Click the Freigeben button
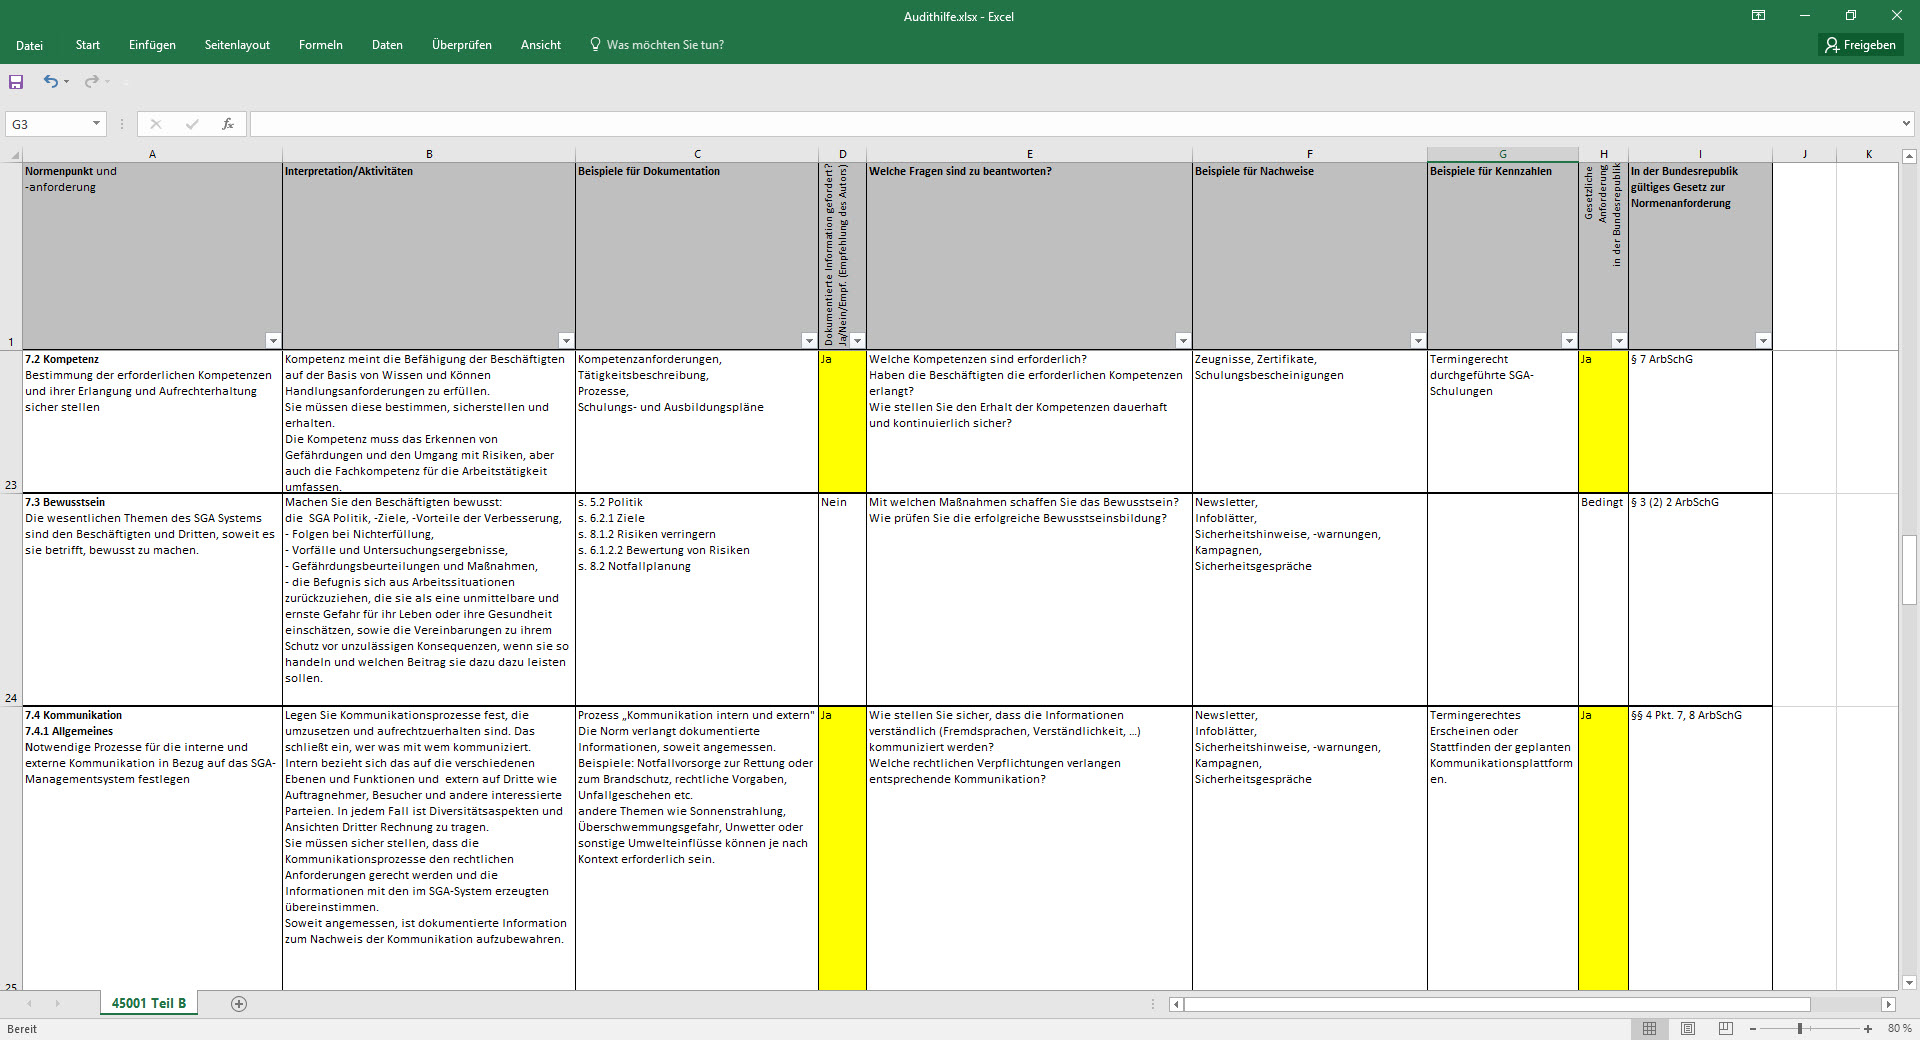This screenshot has width=1920, height=1040. (x=1859, y=45)
